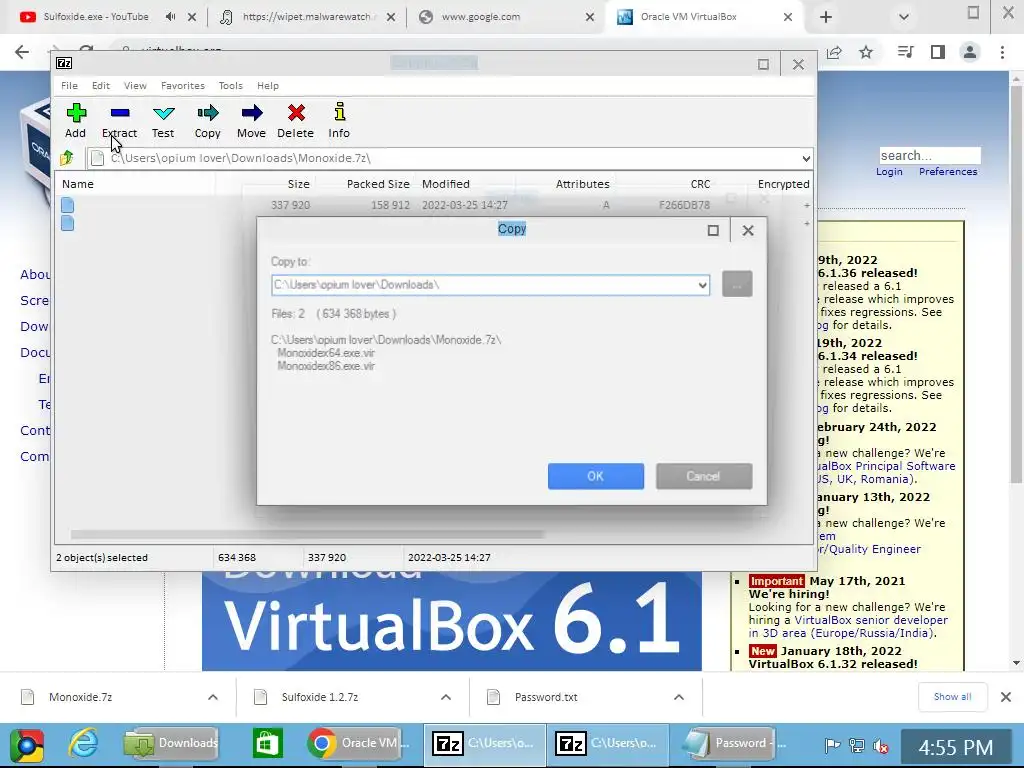The width and height of the screenshot is (1024, 768).
Task: Expand options for Sulfoxide 1.2.7z download
Action: pos(446,697)
